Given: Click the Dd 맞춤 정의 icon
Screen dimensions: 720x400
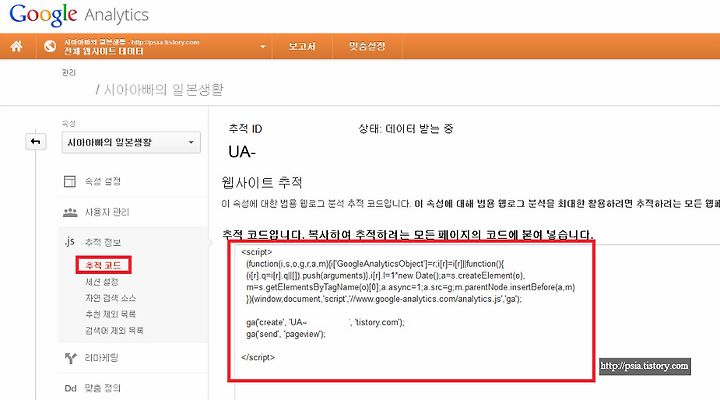Looking at the screenshot, I should pos(70,388).
